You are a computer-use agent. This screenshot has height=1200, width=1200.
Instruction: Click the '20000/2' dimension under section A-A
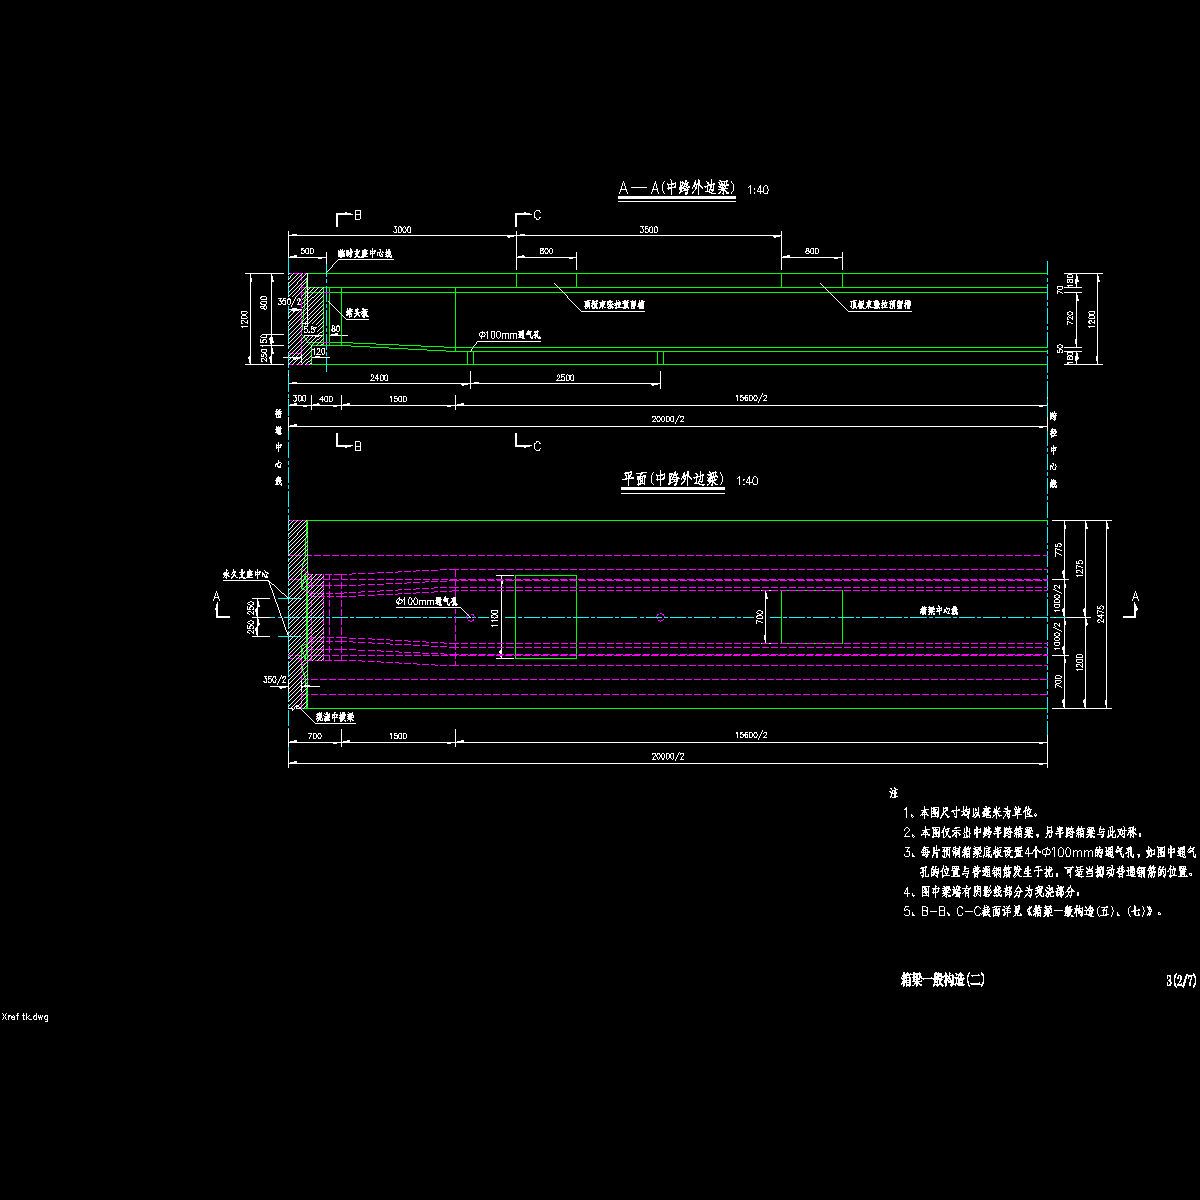(667, 419)
